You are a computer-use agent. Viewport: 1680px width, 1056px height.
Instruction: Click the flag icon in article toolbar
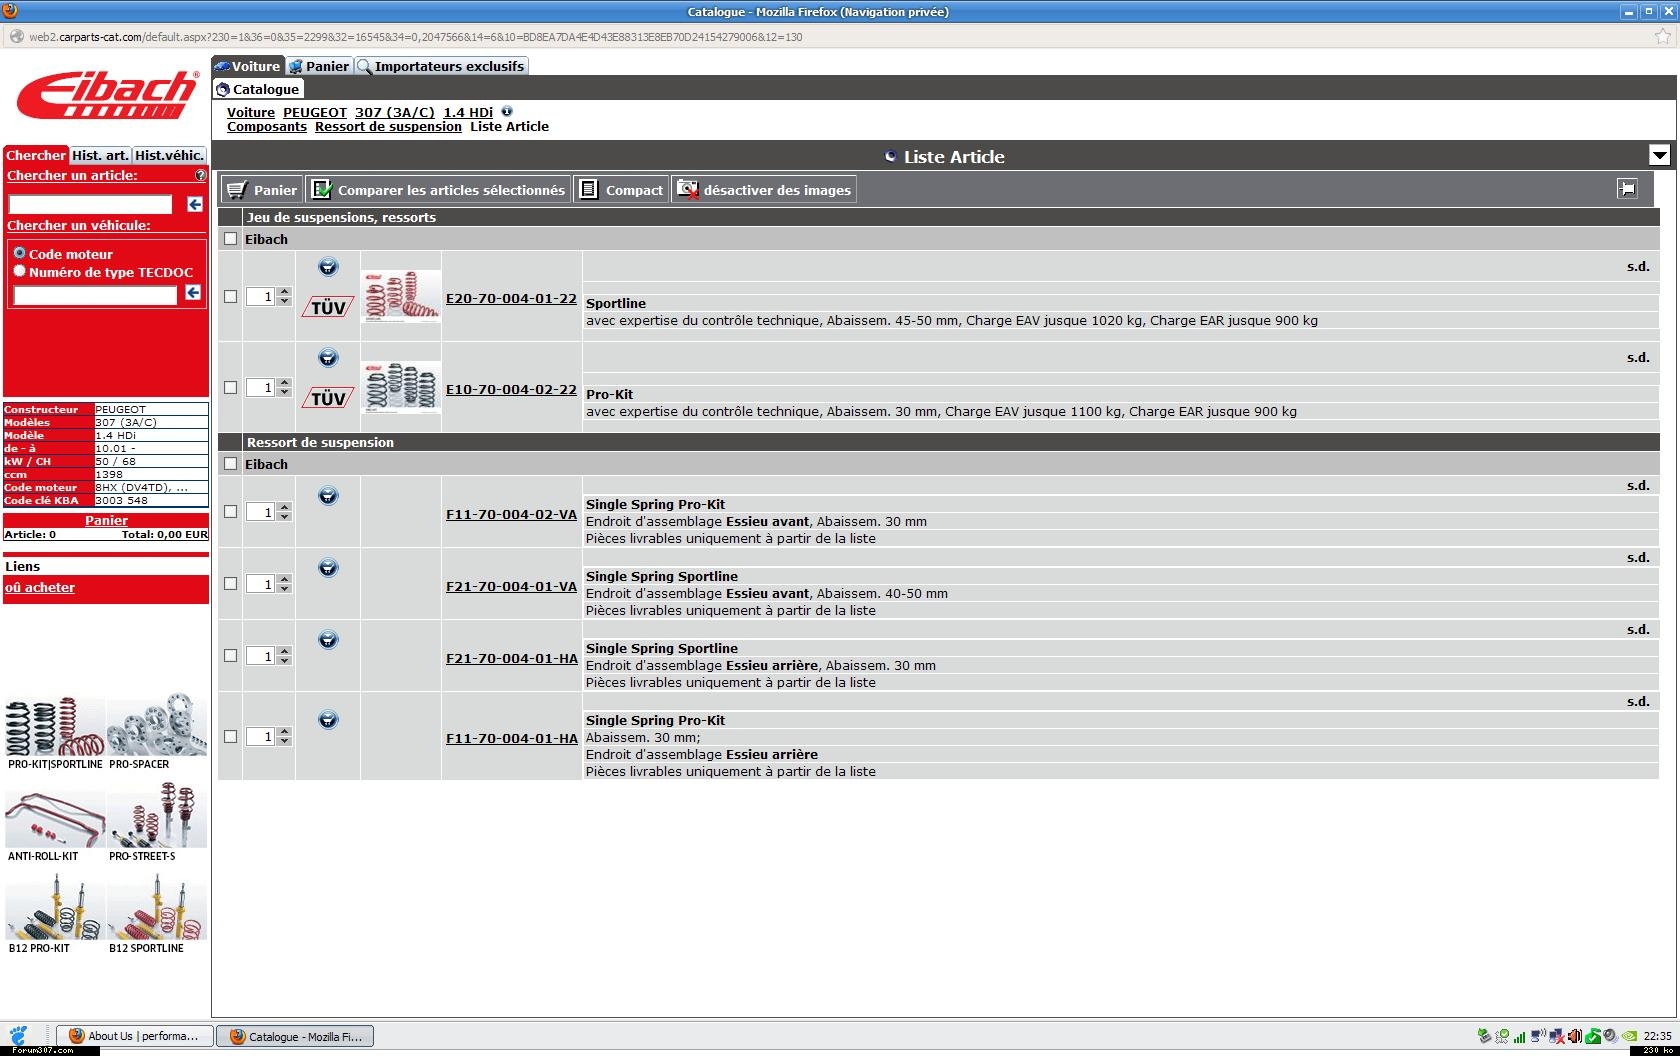[1627, 189]
